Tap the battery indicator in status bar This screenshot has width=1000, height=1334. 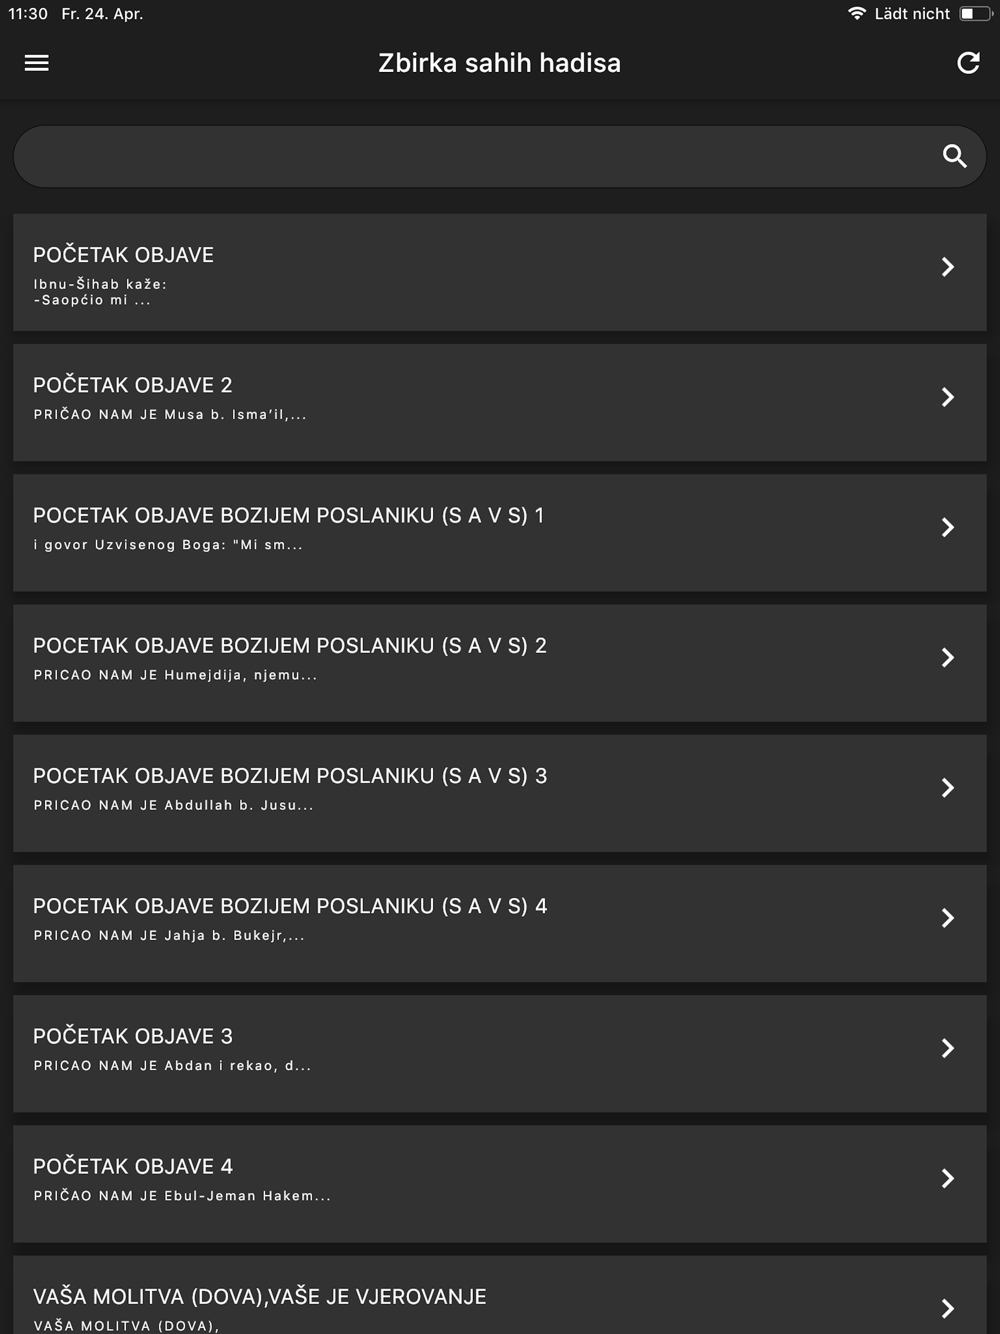[x=974, y=14]
